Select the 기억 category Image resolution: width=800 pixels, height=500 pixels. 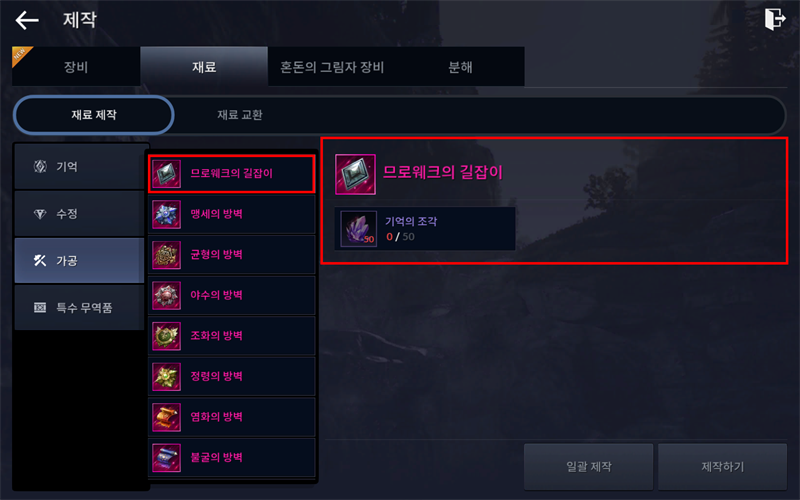(x=79, y=166)
